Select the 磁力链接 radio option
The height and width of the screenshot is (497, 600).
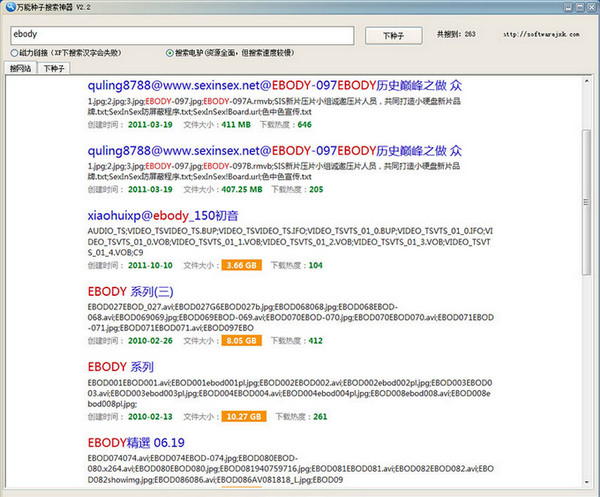point(10,52)
